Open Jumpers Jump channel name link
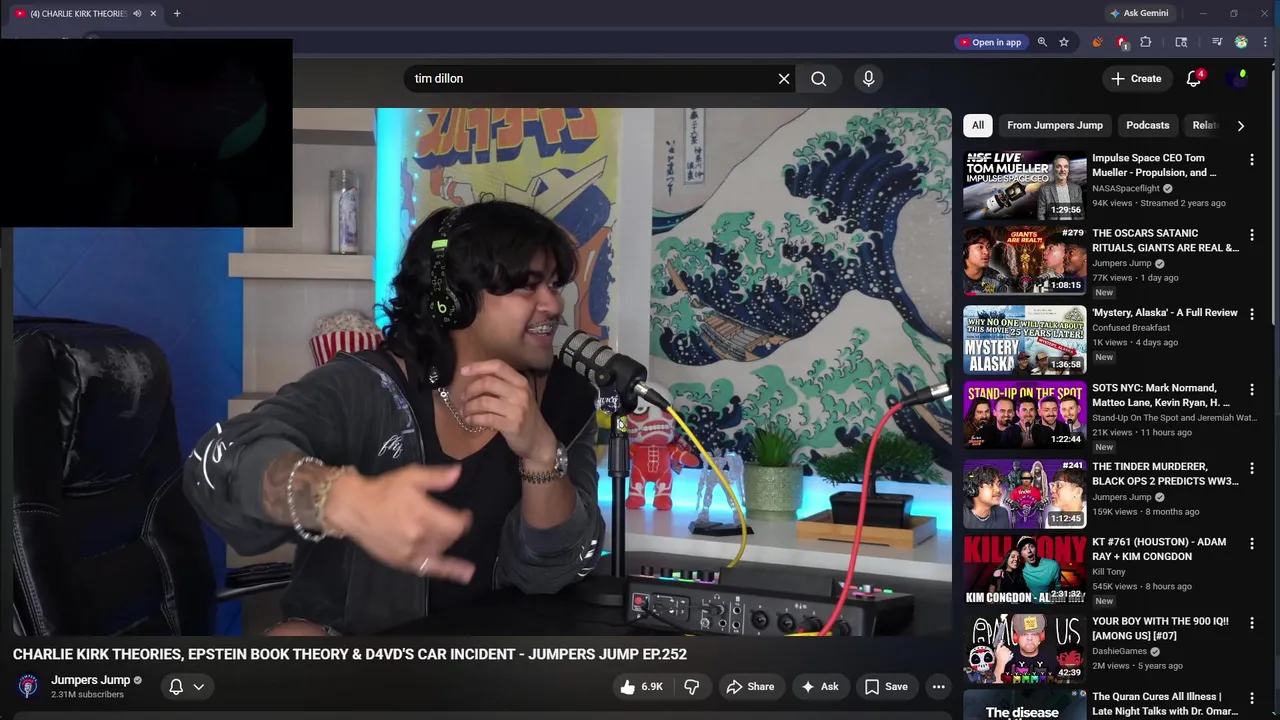Image resolution: width=1280 pixels, height=720 pixels. click(90, 680)
